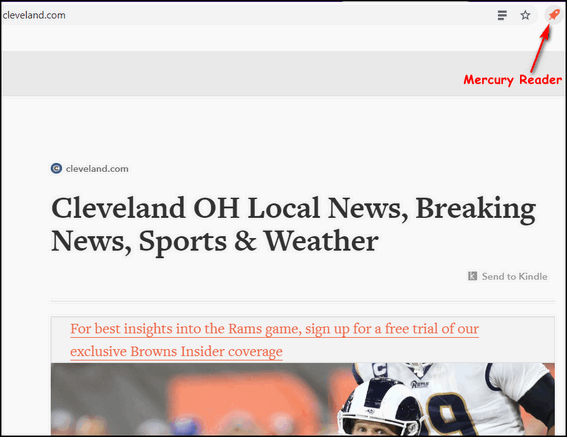This screenshot has width=567, height=437.
Task: Open the football players photo
Action: coord(303,399)
